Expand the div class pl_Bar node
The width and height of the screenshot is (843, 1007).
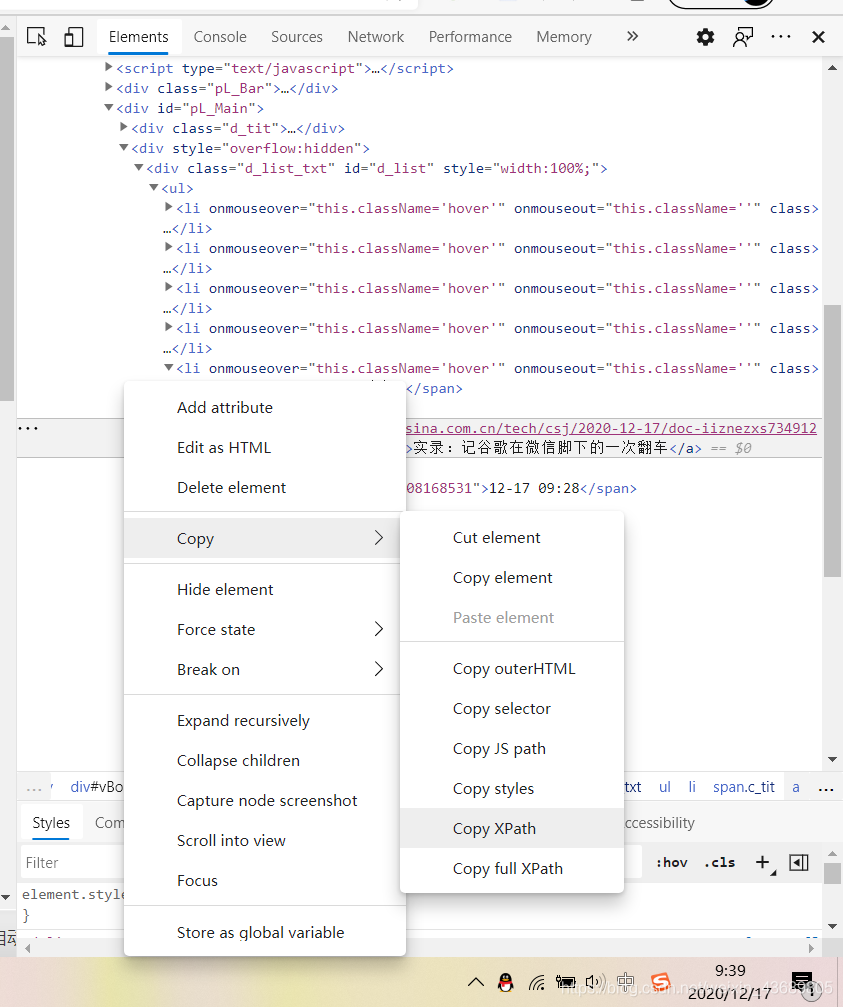click(x=109, y=87)
